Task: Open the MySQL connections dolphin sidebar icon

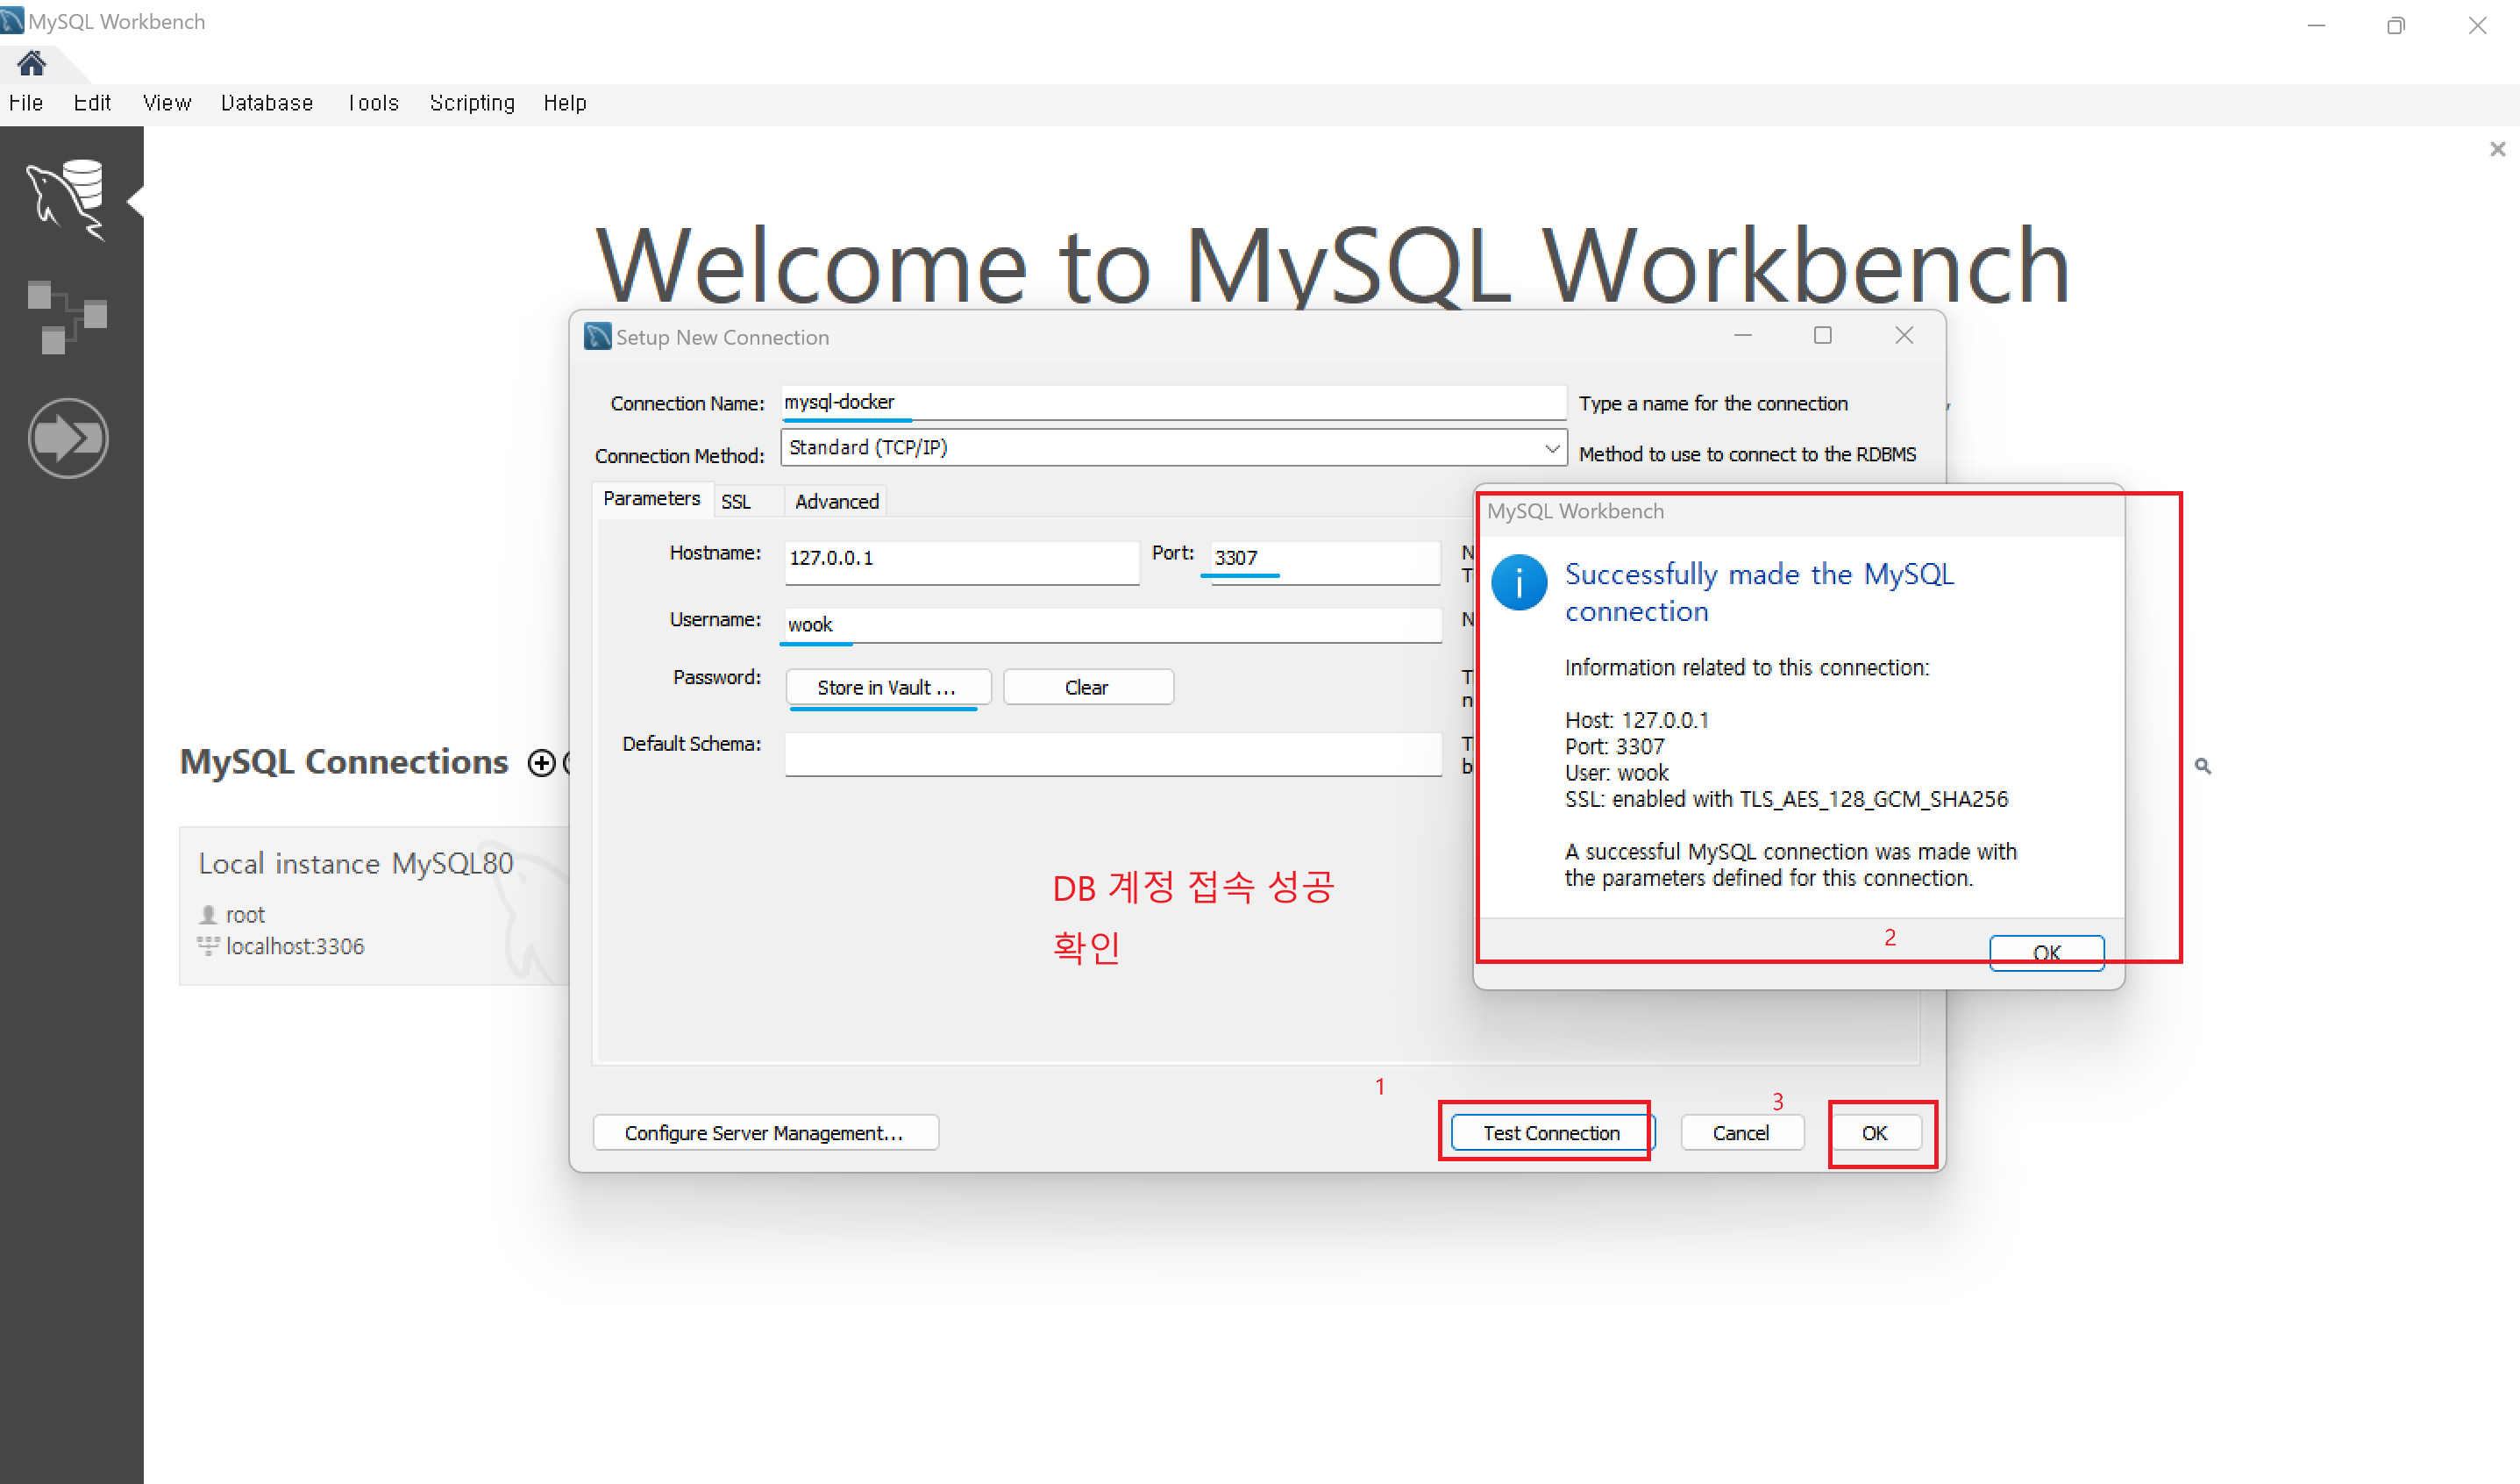Action: pyautogui.click(x=67, y=199)
